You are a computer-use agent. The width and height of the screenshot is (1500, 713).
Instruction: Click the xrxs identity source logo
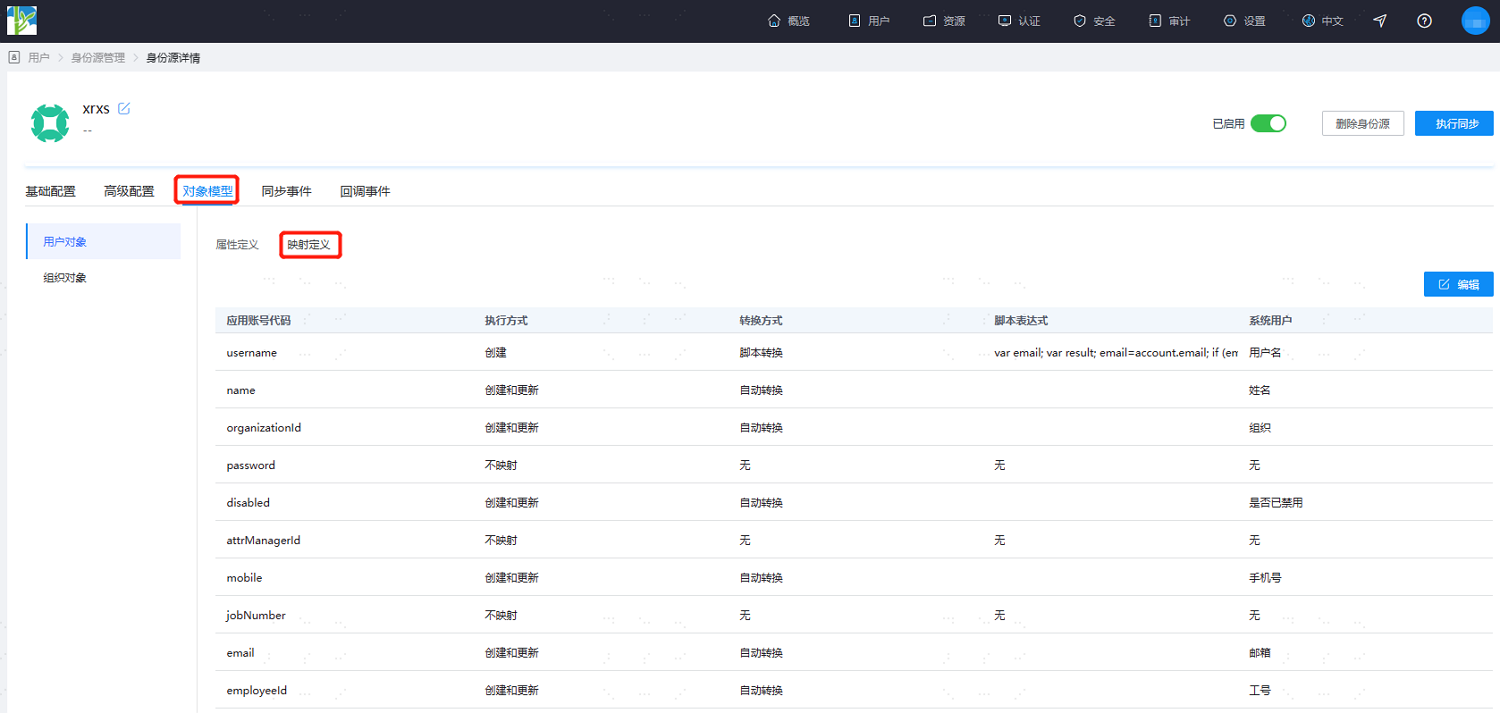50,123
